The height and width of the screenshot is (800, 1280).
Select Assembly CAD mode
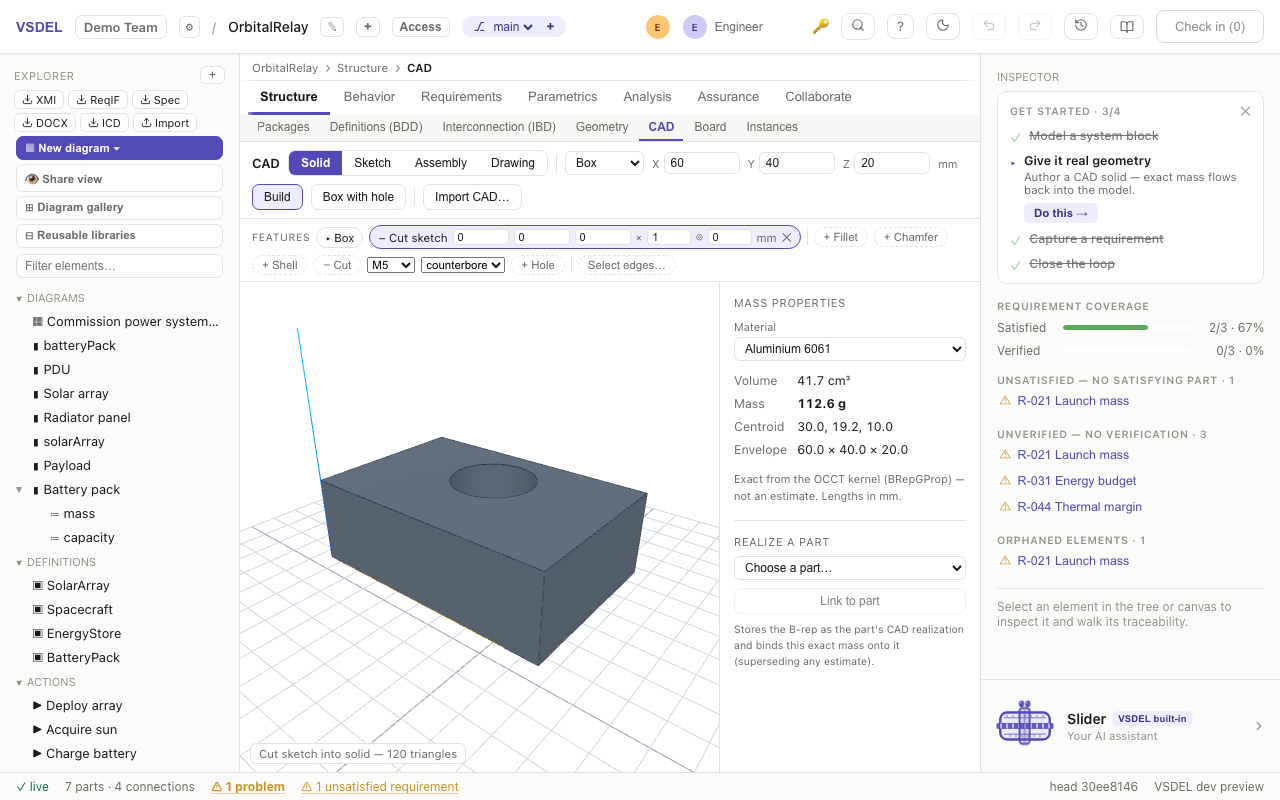440,163
